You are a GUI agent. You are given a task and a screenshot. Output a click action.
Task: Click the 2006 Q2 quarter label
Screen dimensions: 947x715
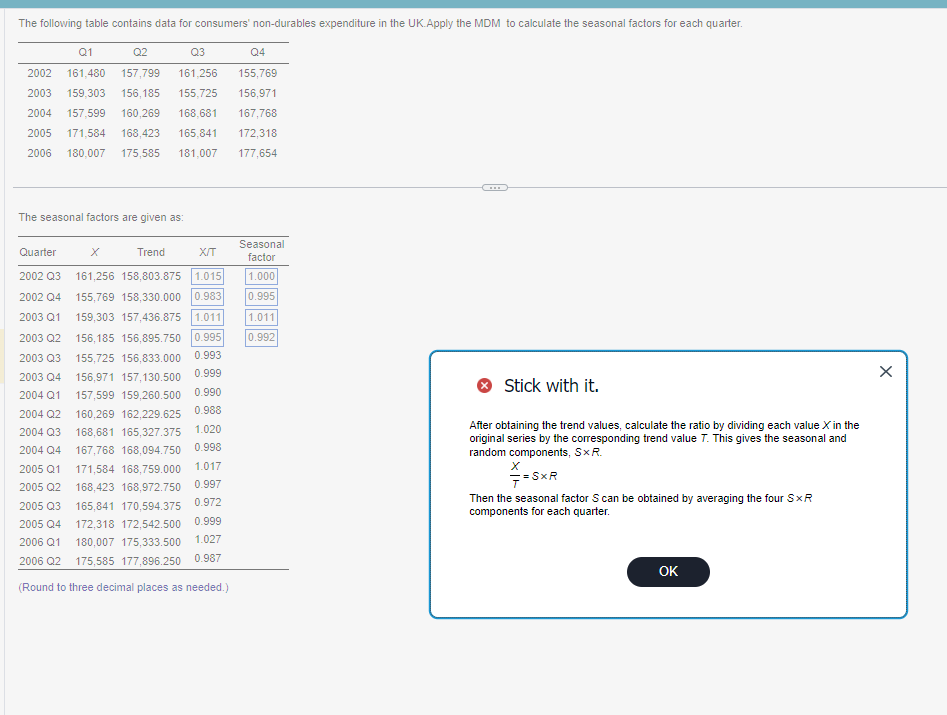[x=40, y=561]
